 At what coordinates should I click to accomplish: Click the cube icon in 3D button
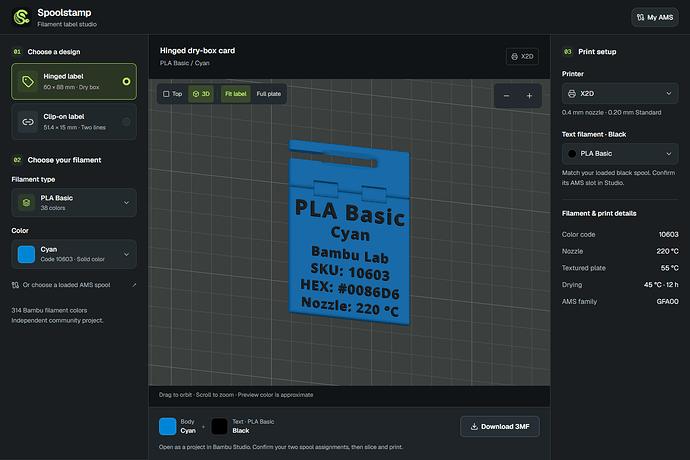click(x=196, y=94)
